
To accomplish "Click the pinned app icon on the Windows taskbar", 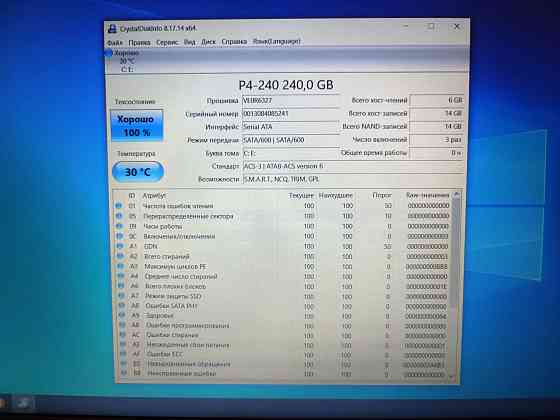I will click(x=24, y=403).
